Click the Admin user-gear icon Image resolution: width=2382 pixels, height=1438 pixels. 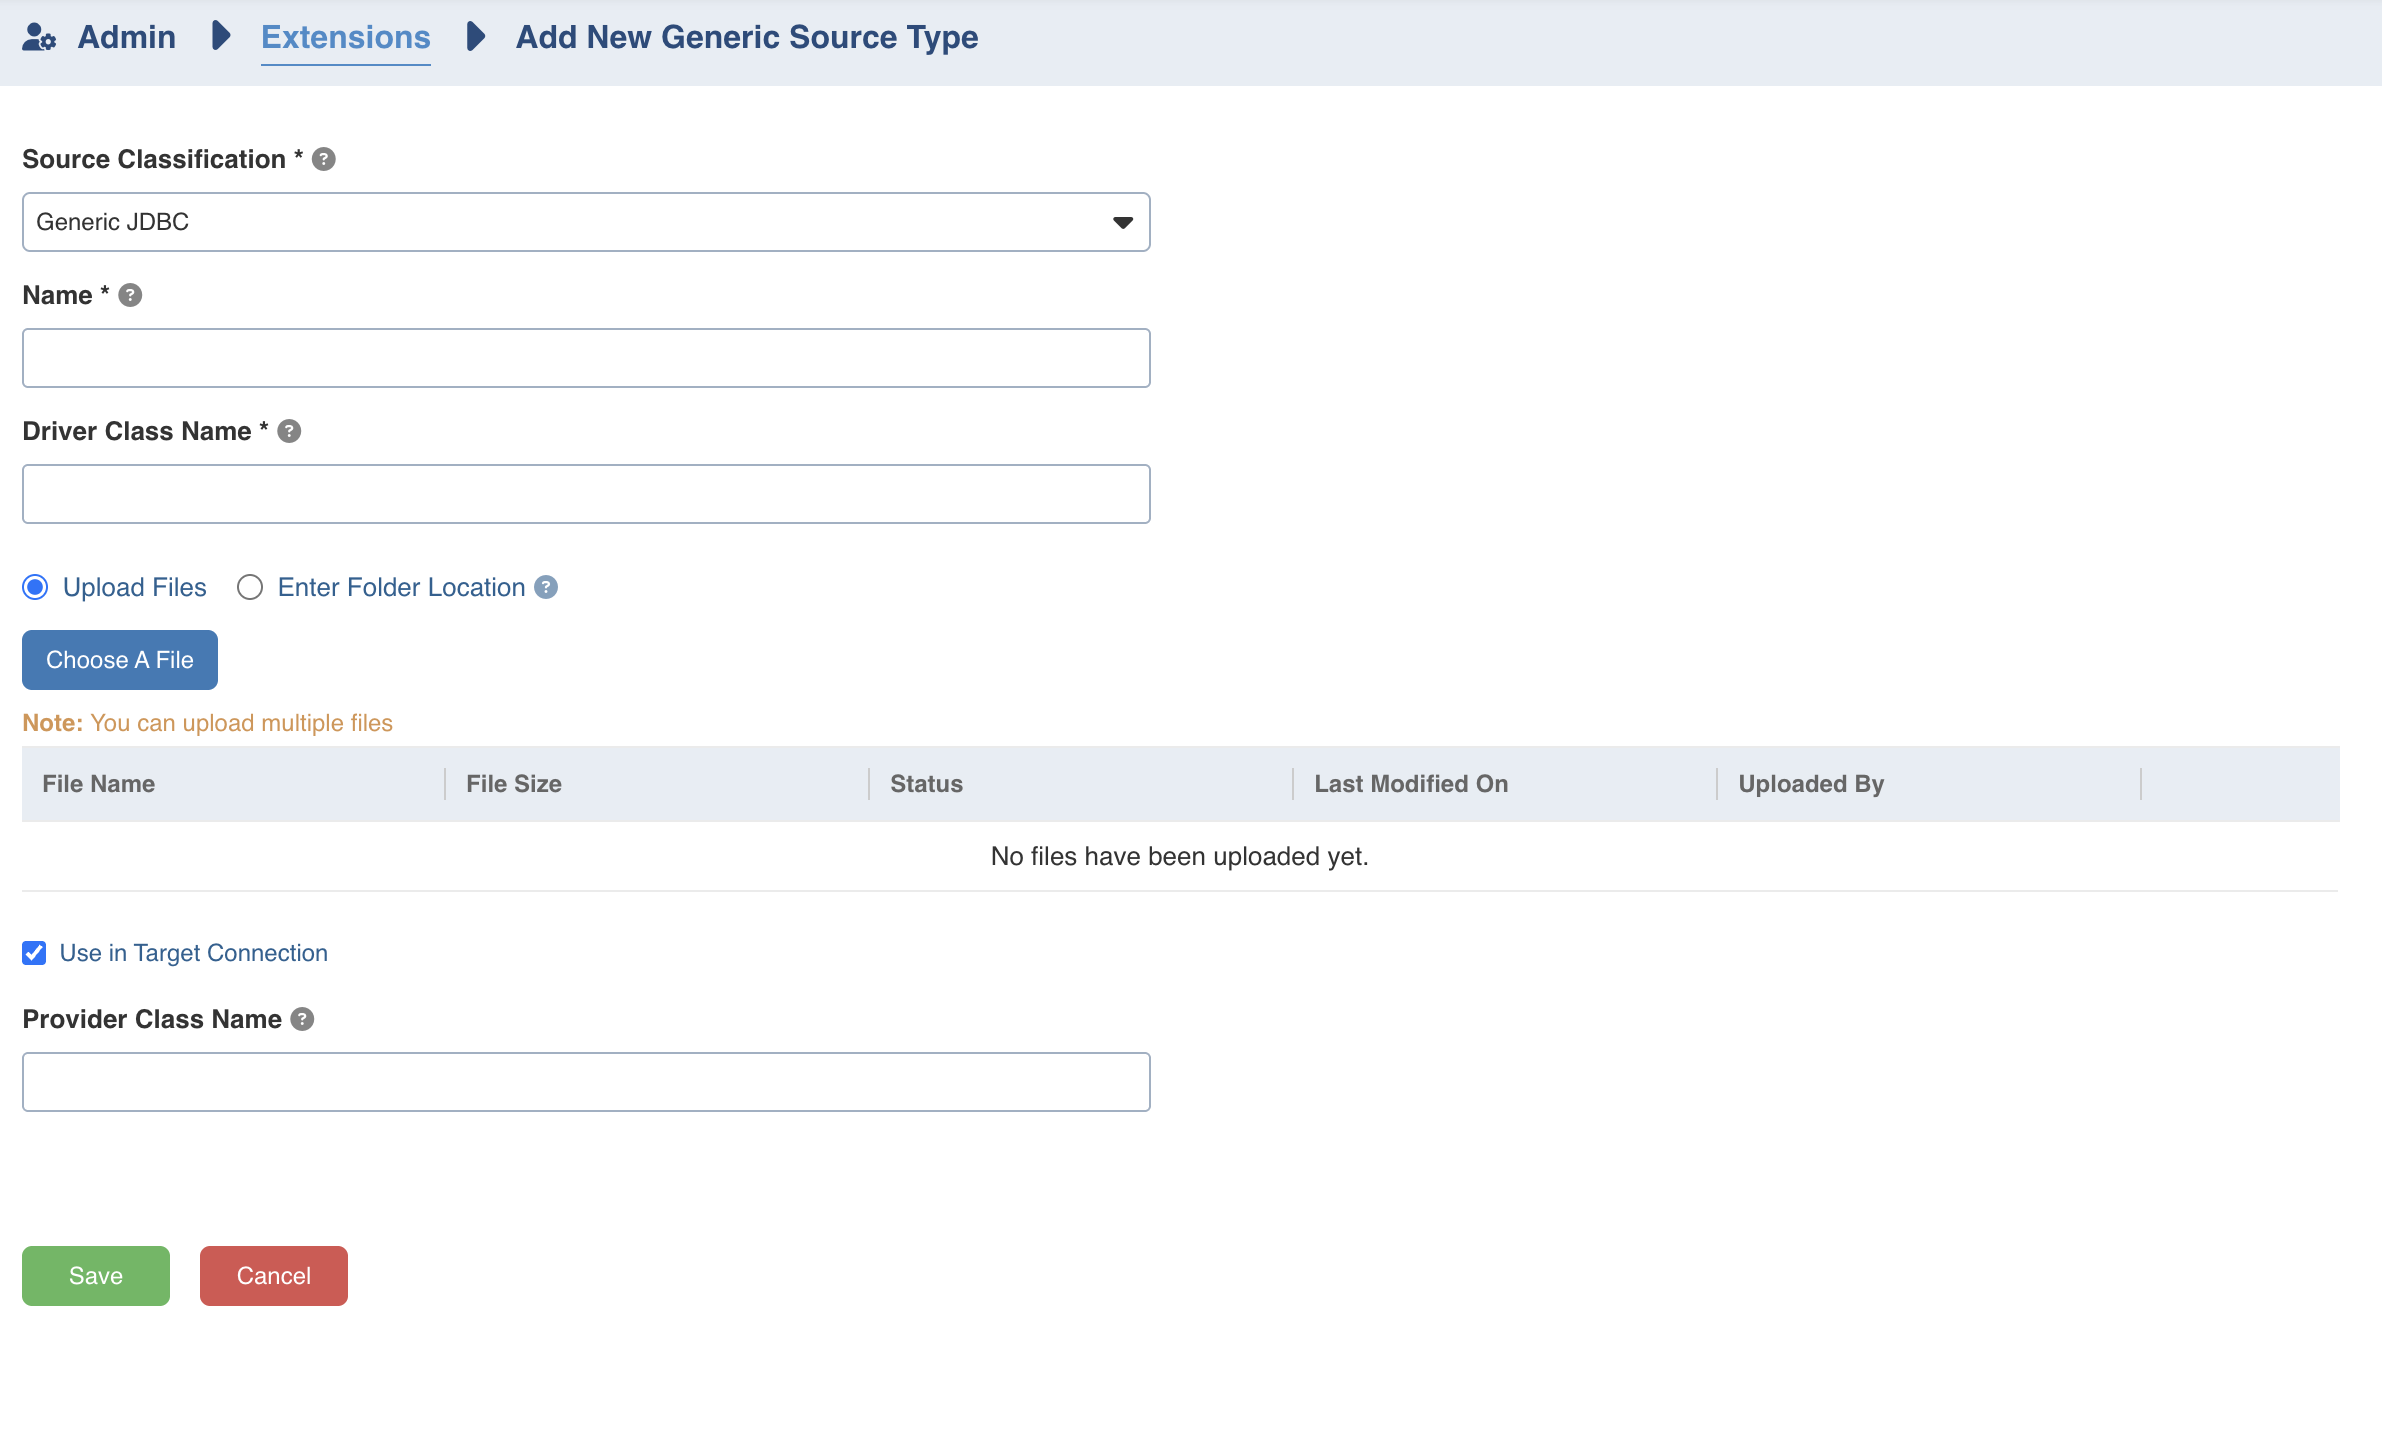[x=39, y=38]
